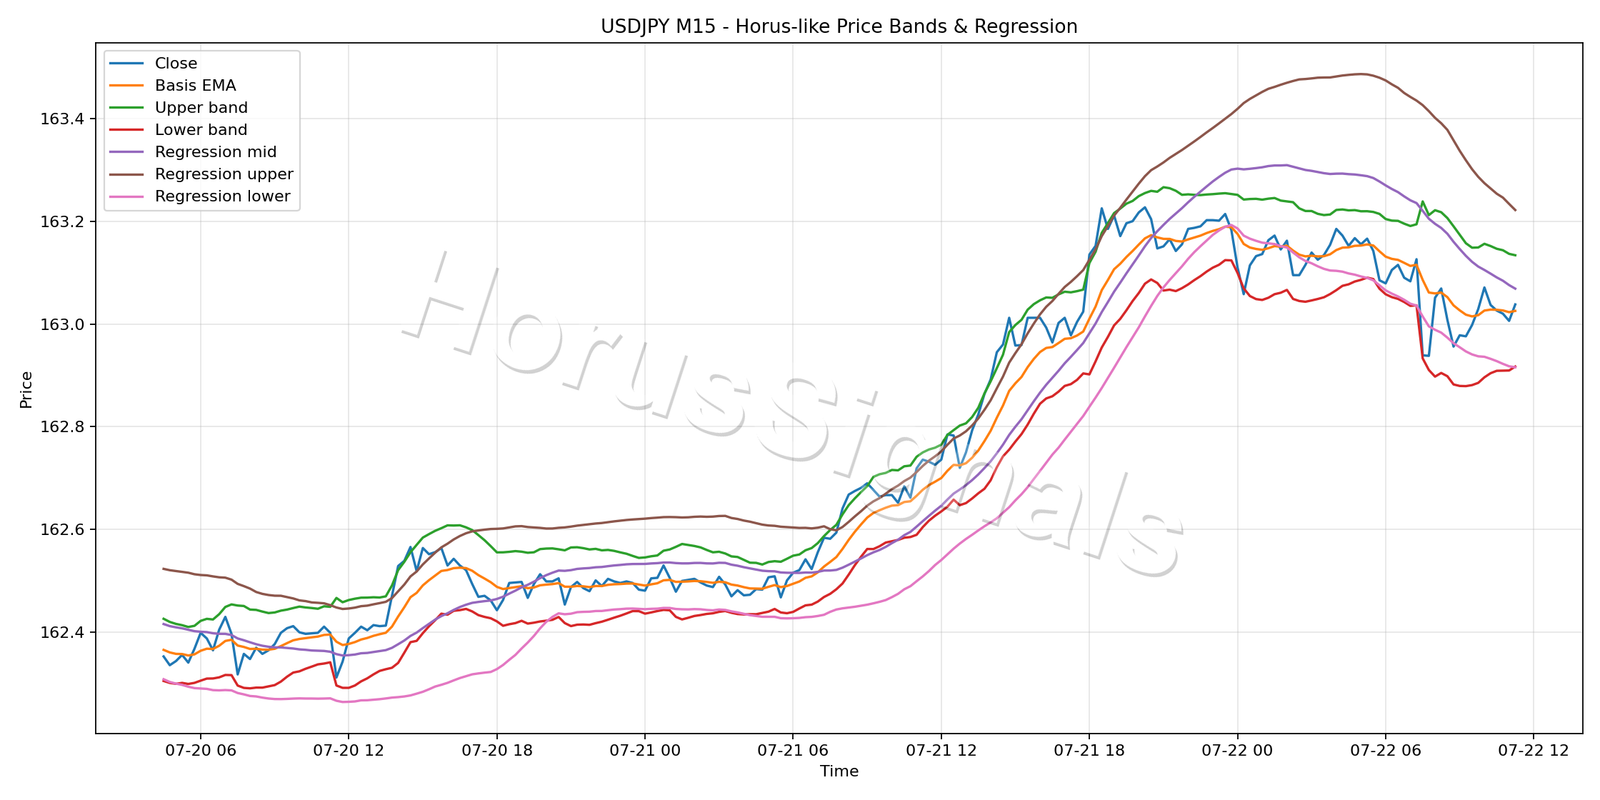Click the green line swatch beside Upper band

pos(127,108)
